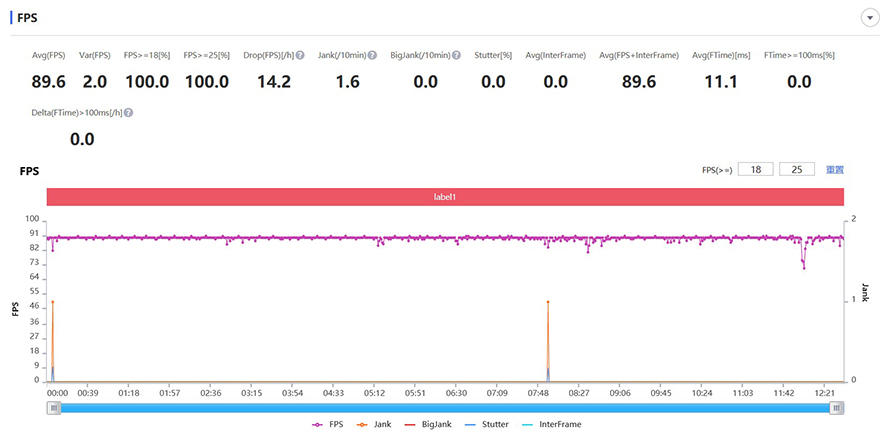Click help icon beside Jank(/10min)
Viewport: 890px width, 433px height.
coord(372,56)
